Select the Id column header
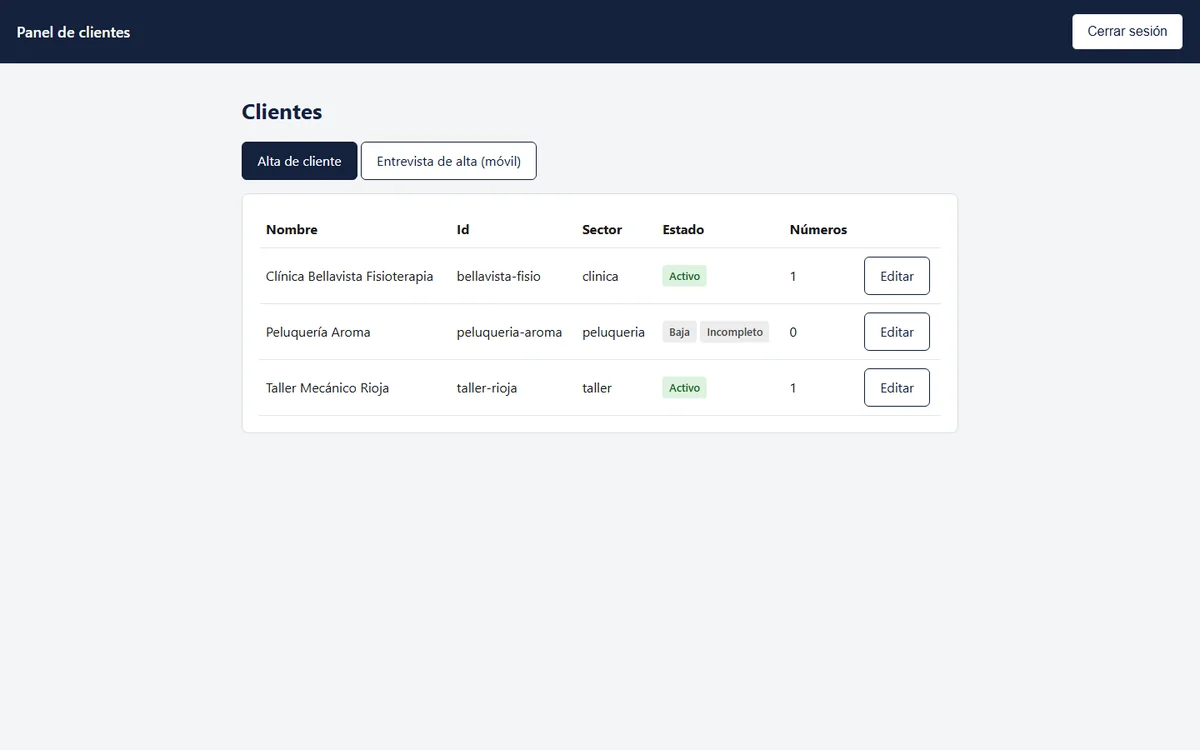This screenshot has height=750, width=1200. click(463, 230)
